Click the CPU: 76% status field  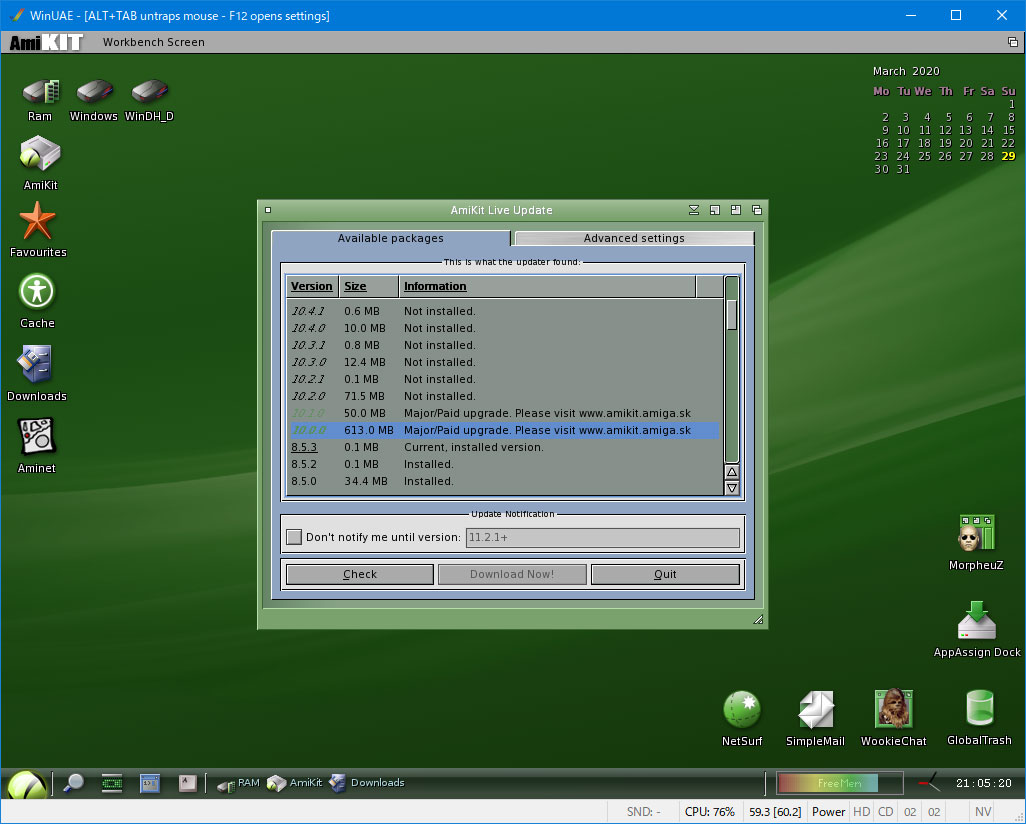point(709,812)
